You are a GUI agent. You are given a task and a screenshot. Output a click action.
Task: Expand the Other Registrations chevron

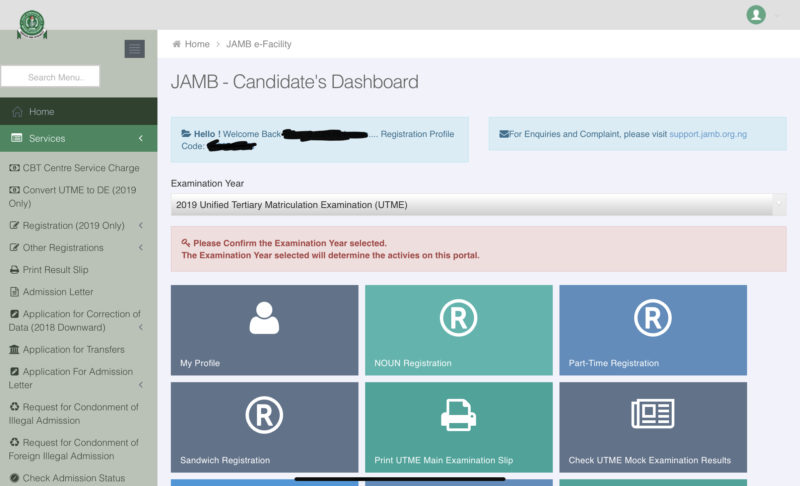click(141, 247)
